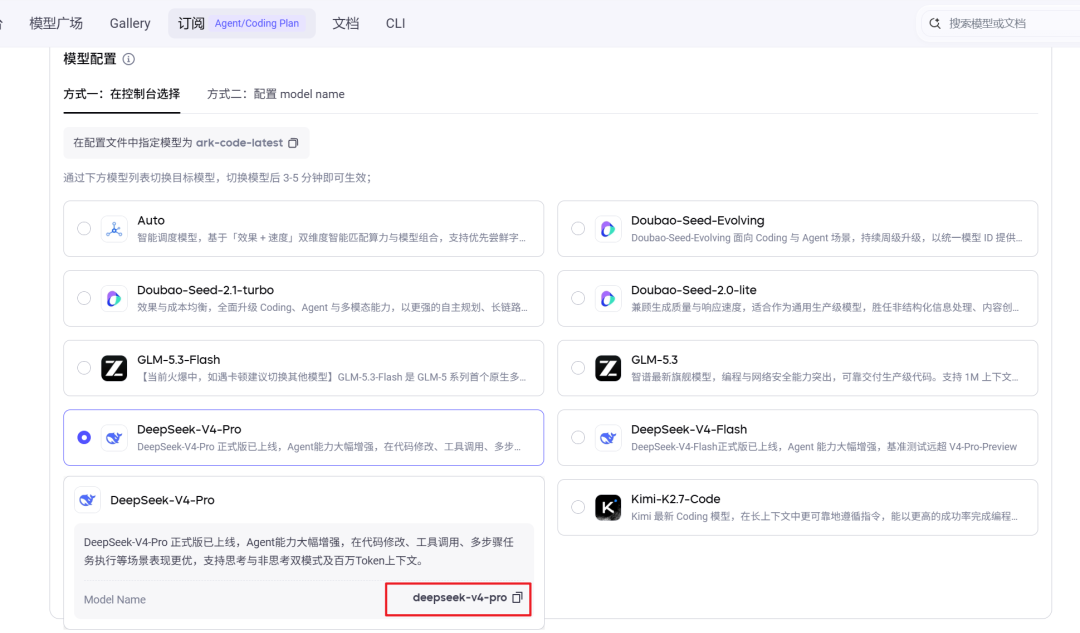Click the deepseek-v4-pro model name value
Image resolution: width=1080 pixels, height=633 pixels.
click(x=459, y=598)
